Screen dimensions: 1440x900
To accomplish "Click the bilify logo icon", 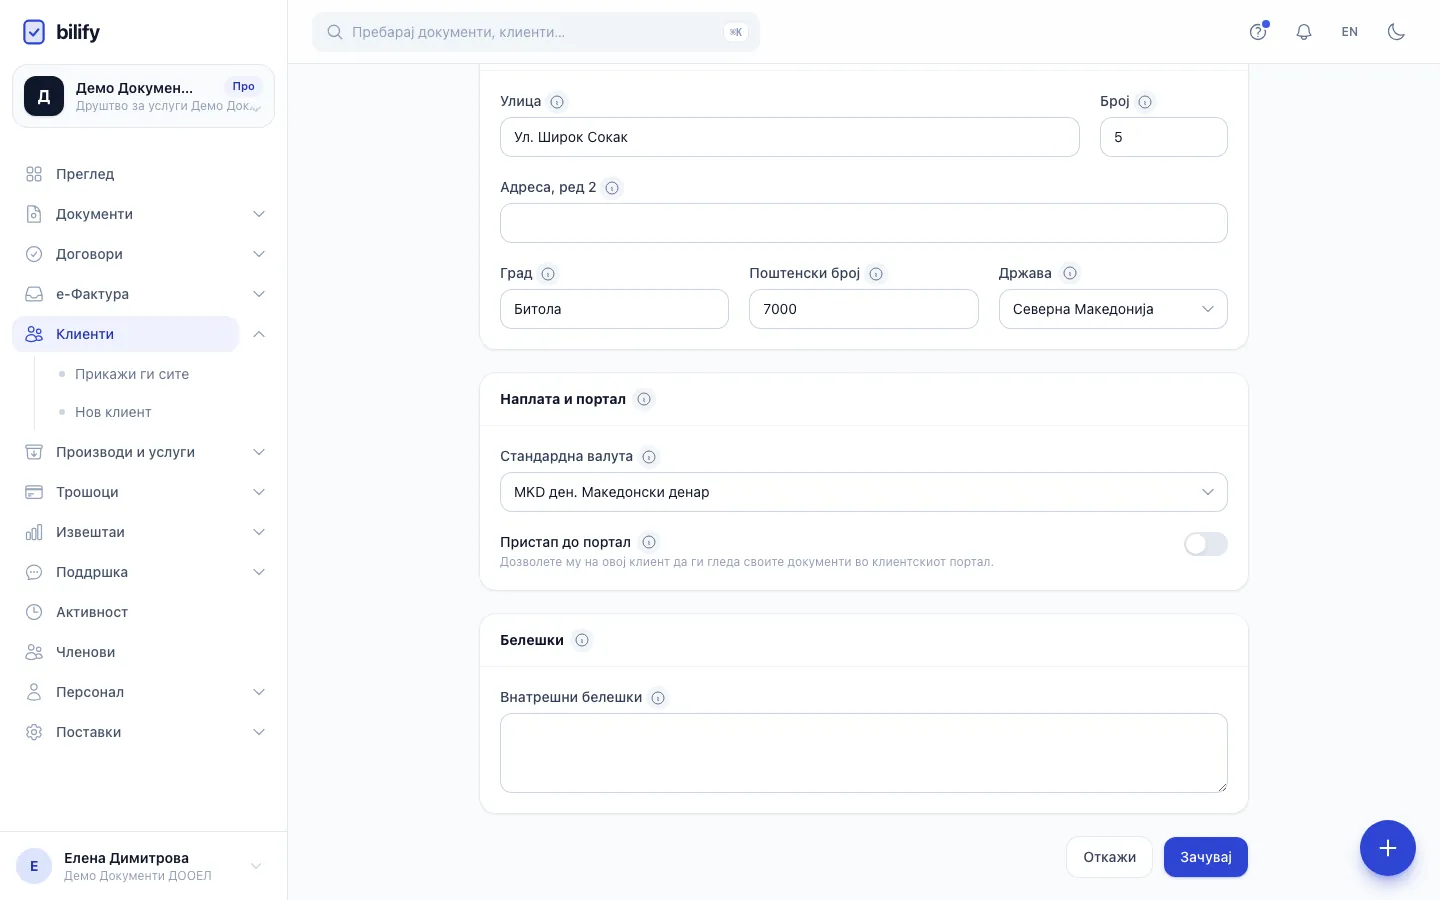I will (x=34, y=32).
